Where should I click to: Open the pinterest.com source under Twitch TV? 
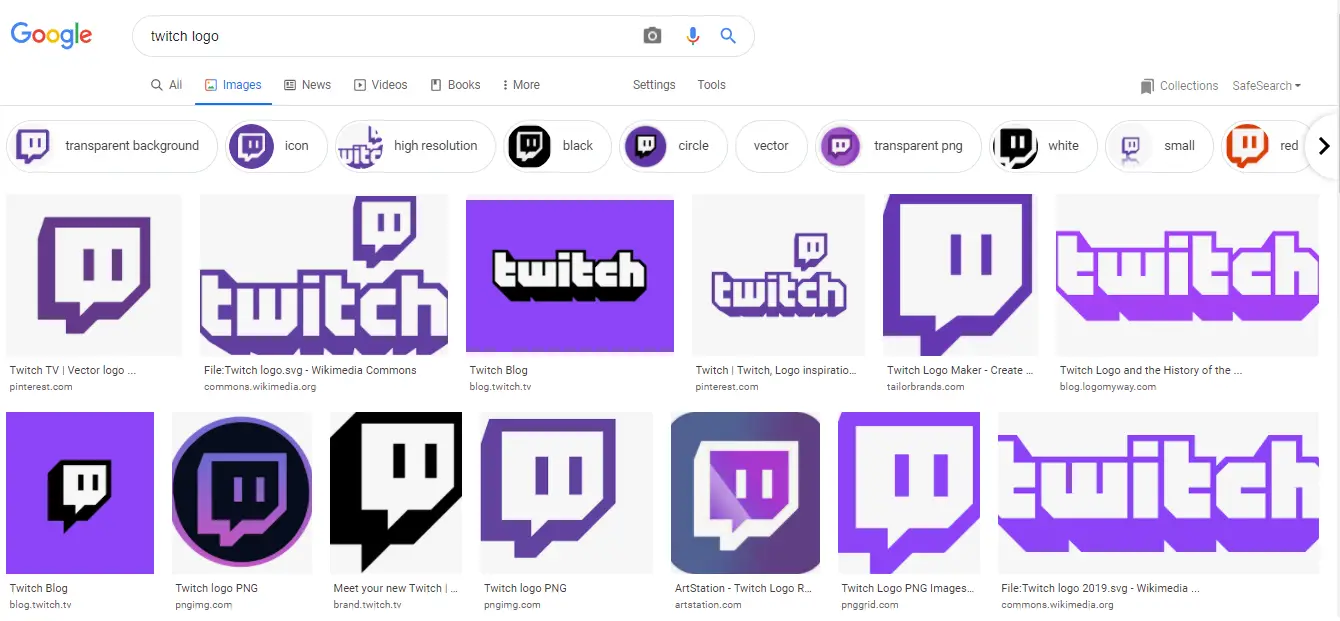[41, 387]
